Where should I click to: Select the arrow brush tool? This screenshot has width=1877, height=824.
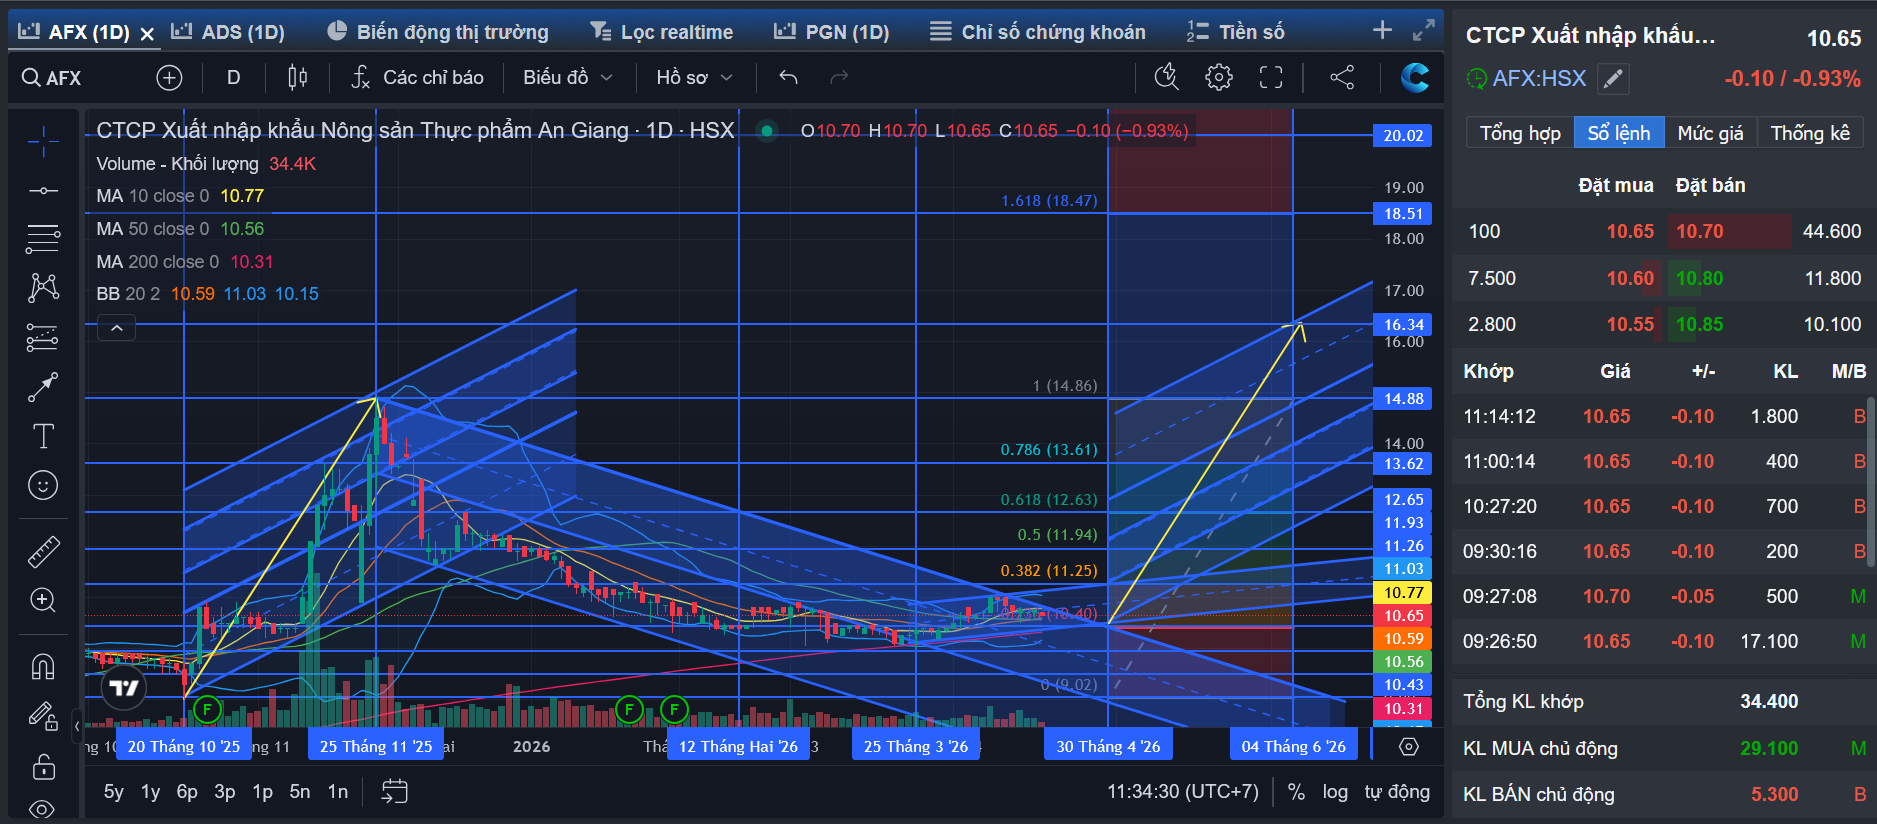pyautogui.click(x=43, y=387)
